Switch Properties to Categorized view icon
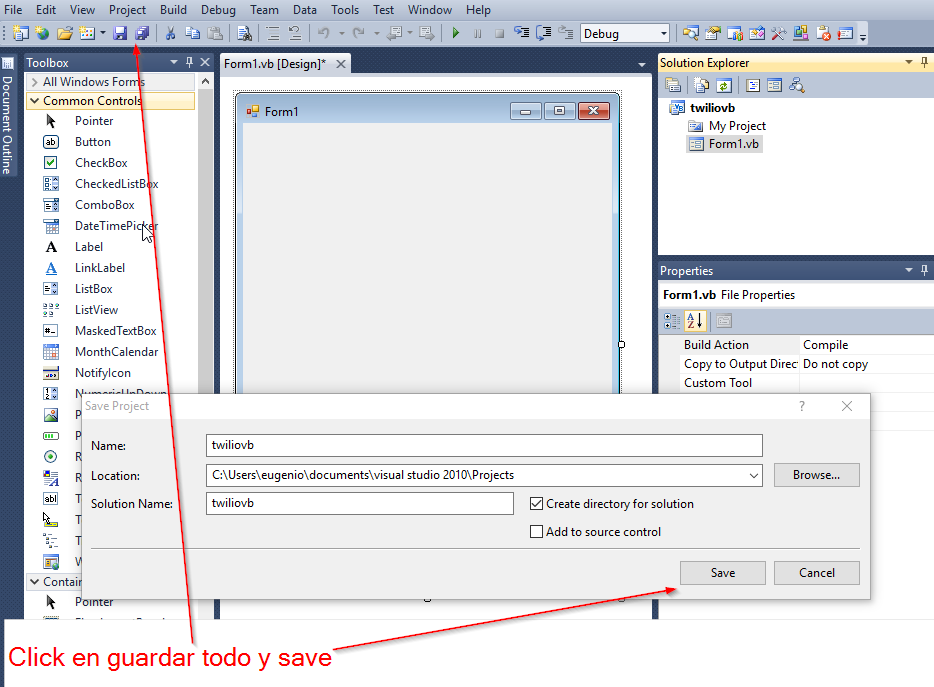This screenshot has width=934, height=687. (x=672, y=321)
